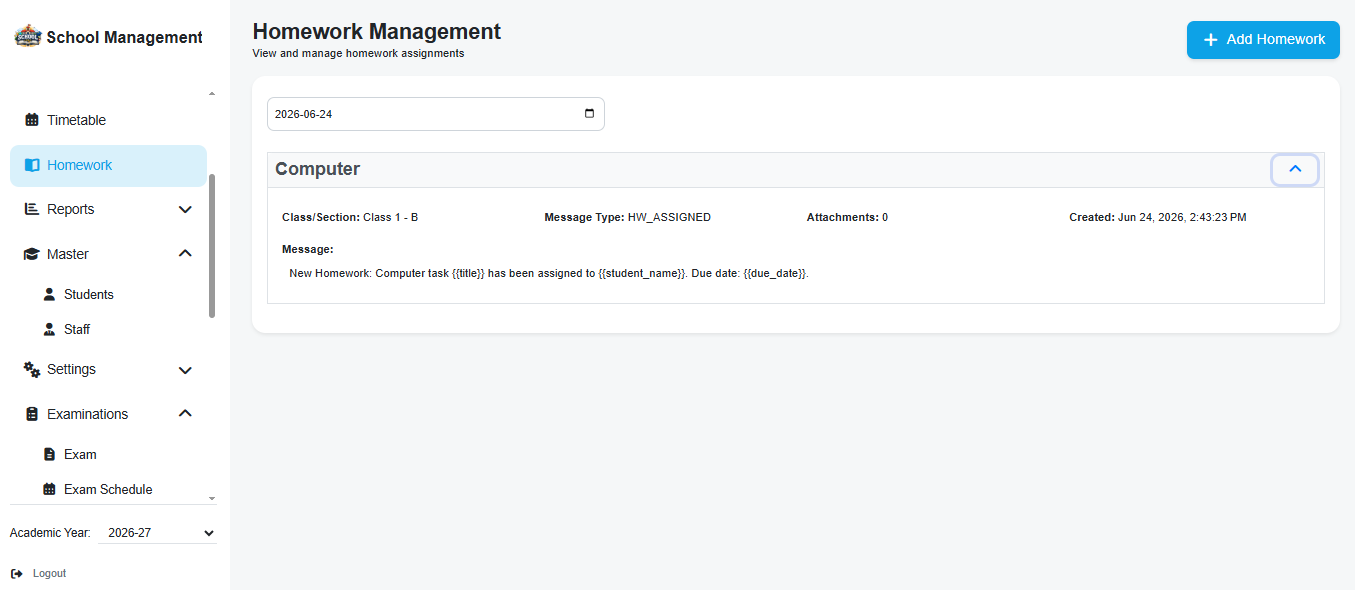Click the Created timestamp Jun 24, 2026
This screenshot has width=1355, height=590.
(x=1182, y=217)
